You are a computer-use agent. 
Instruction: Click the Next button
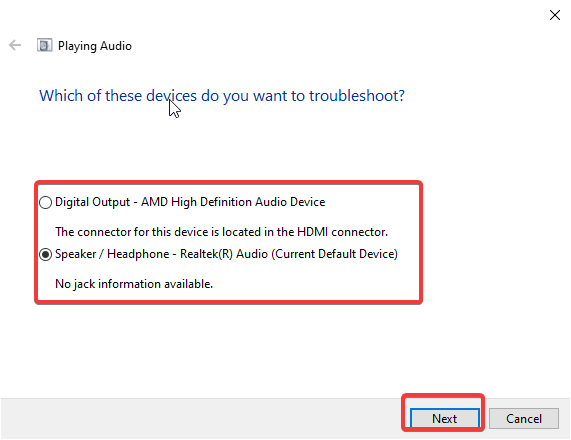(x=445, y=418)
